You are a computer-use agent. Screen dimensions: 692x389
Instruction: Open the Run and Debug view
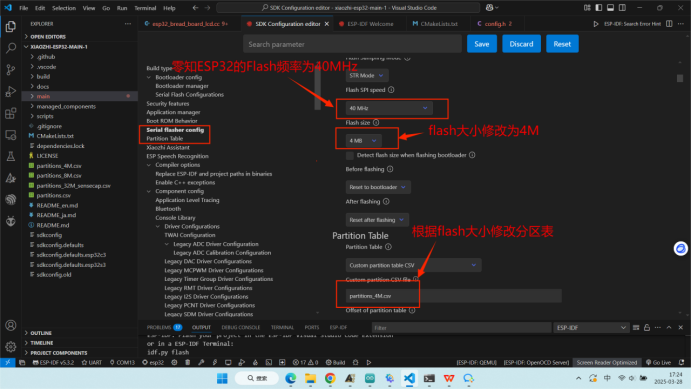tap(11, 91)
